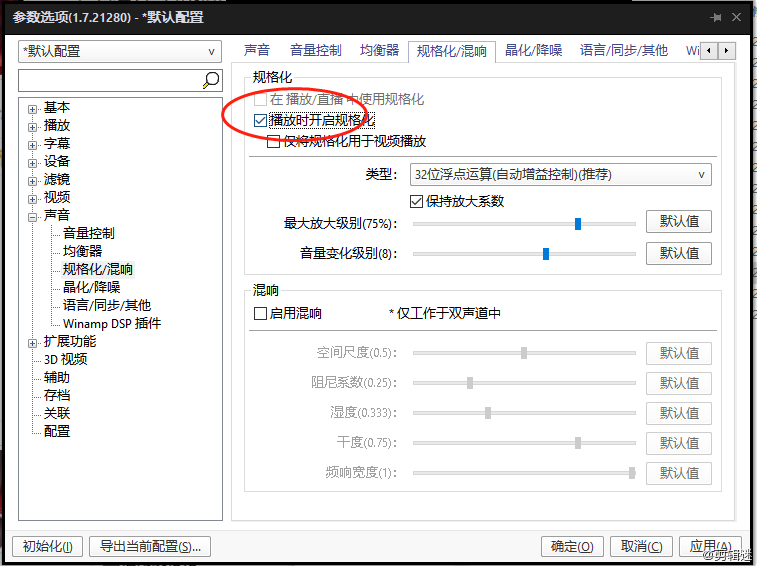Switch to the 语言/同步/其他 tab
Screen dimensions: 757x566
tap(624, 50)
